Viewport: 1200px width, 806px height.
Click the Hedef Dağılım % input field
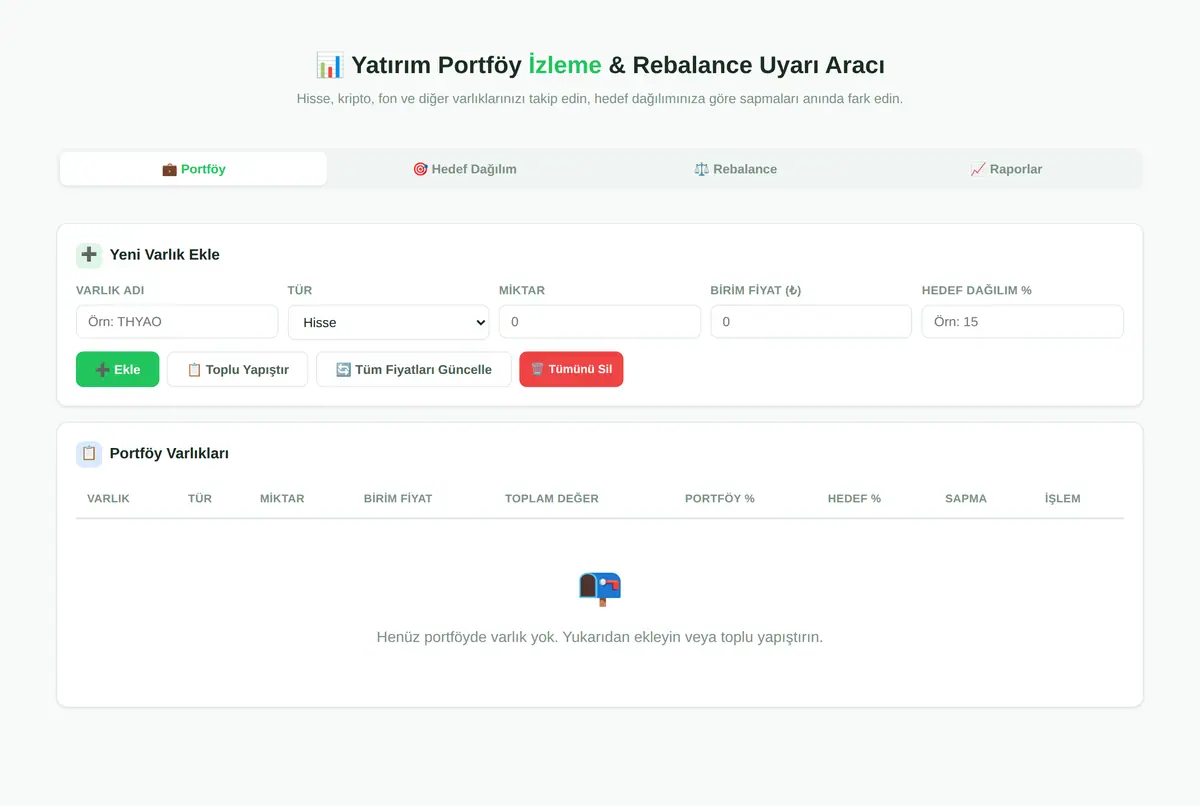[1023, 322]
